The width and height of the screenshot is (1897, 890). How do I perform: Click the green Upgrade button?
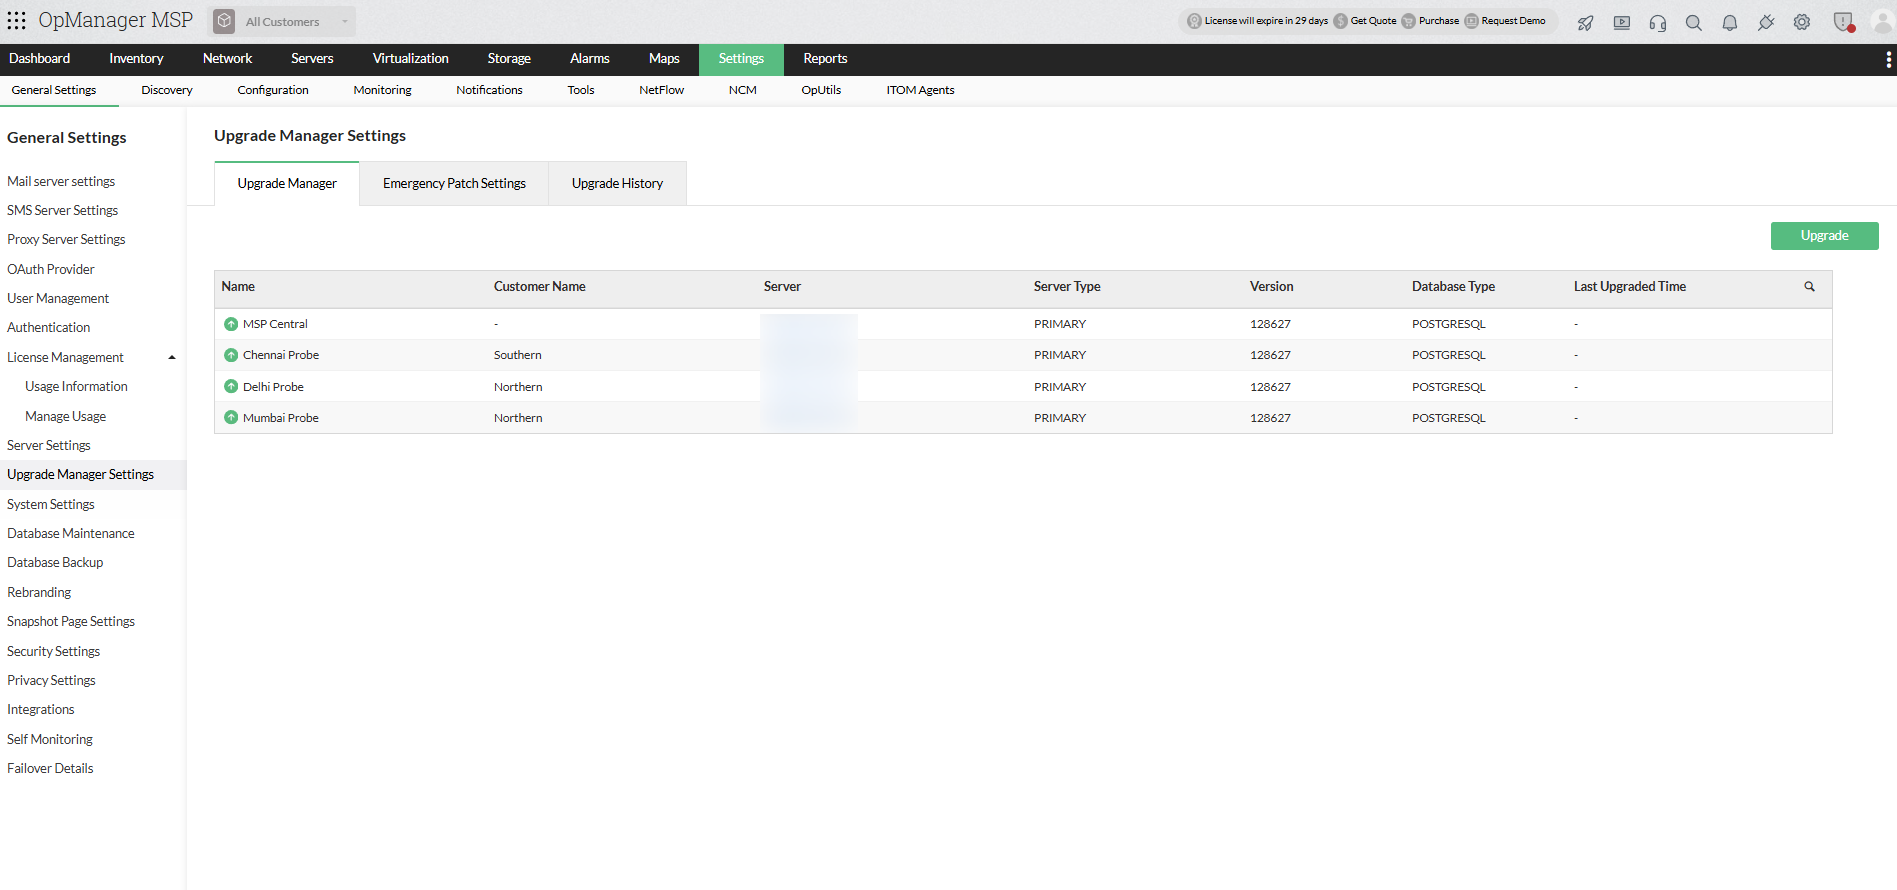[x=1824, y=236]
